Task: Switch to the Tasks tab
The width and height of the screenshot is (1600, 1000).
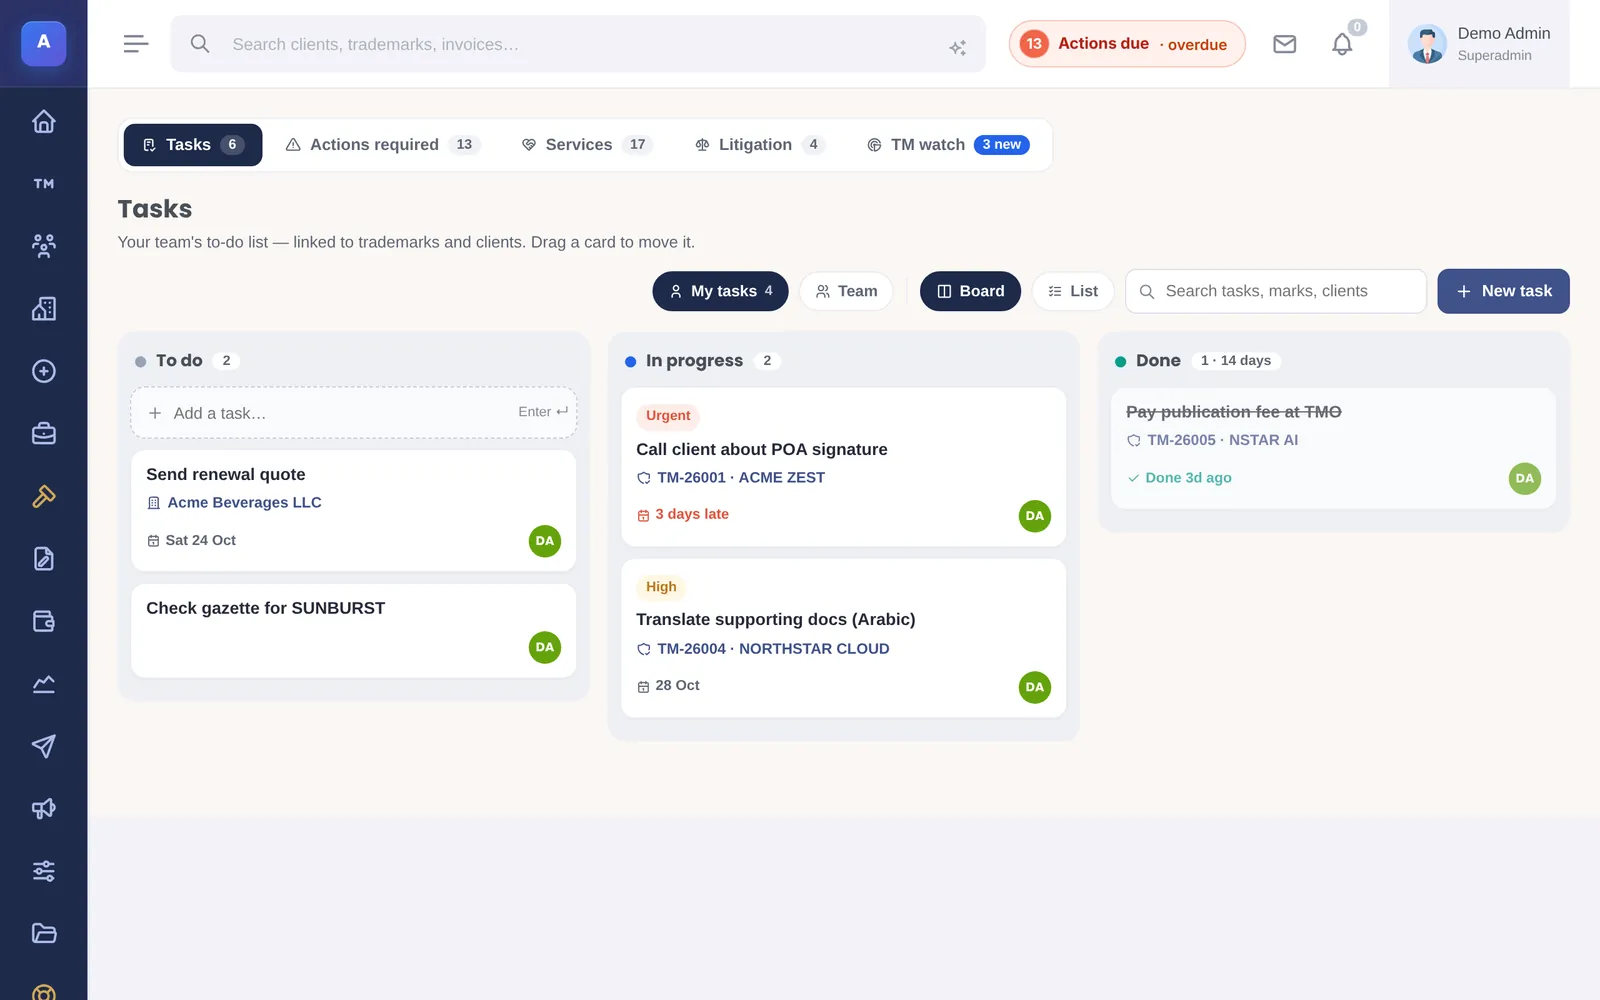Action: tap(193, 145)
